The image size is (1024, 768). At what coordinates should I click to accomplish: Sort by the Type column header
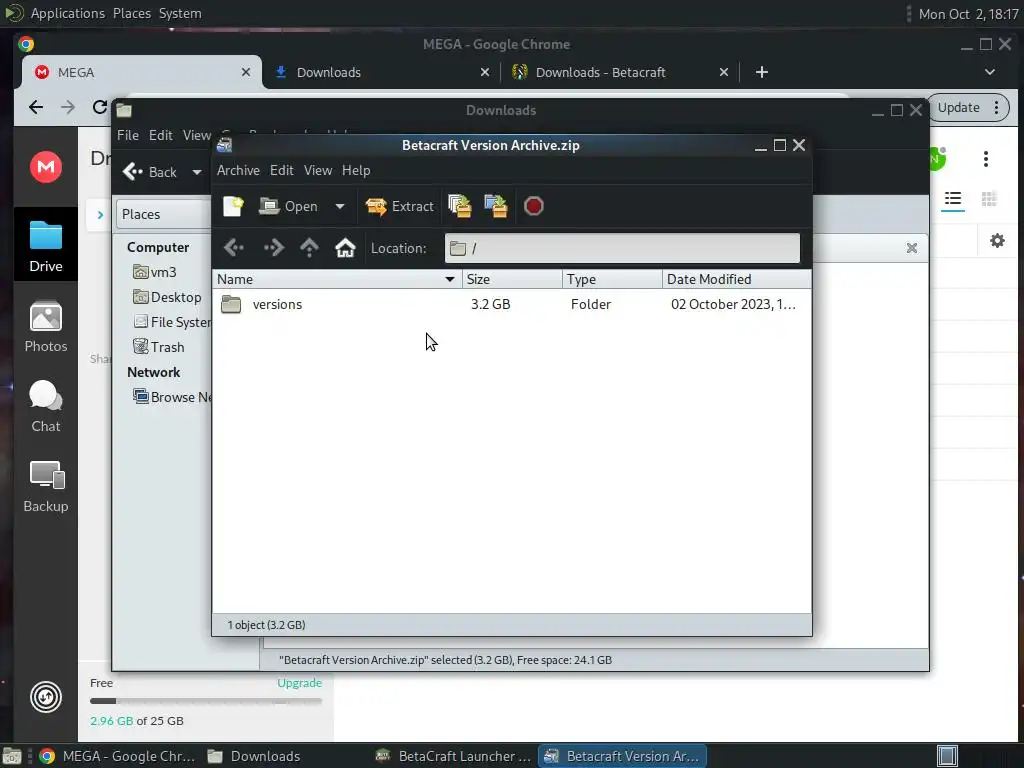tap(612, 280)
